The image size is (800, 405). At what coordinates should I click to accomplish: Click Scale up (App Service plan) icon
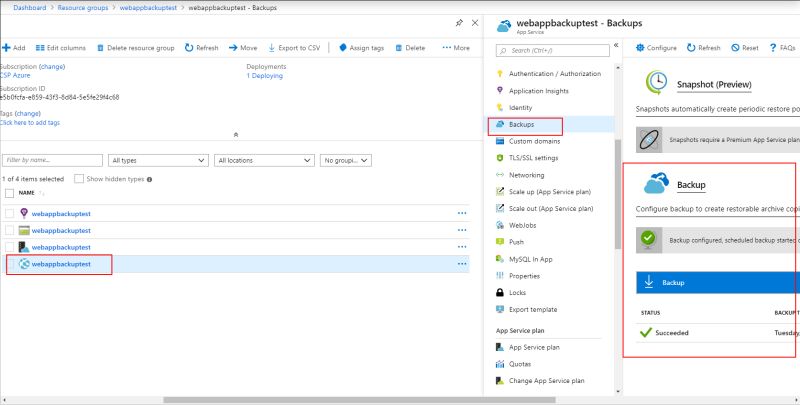(x=500, y=192)
